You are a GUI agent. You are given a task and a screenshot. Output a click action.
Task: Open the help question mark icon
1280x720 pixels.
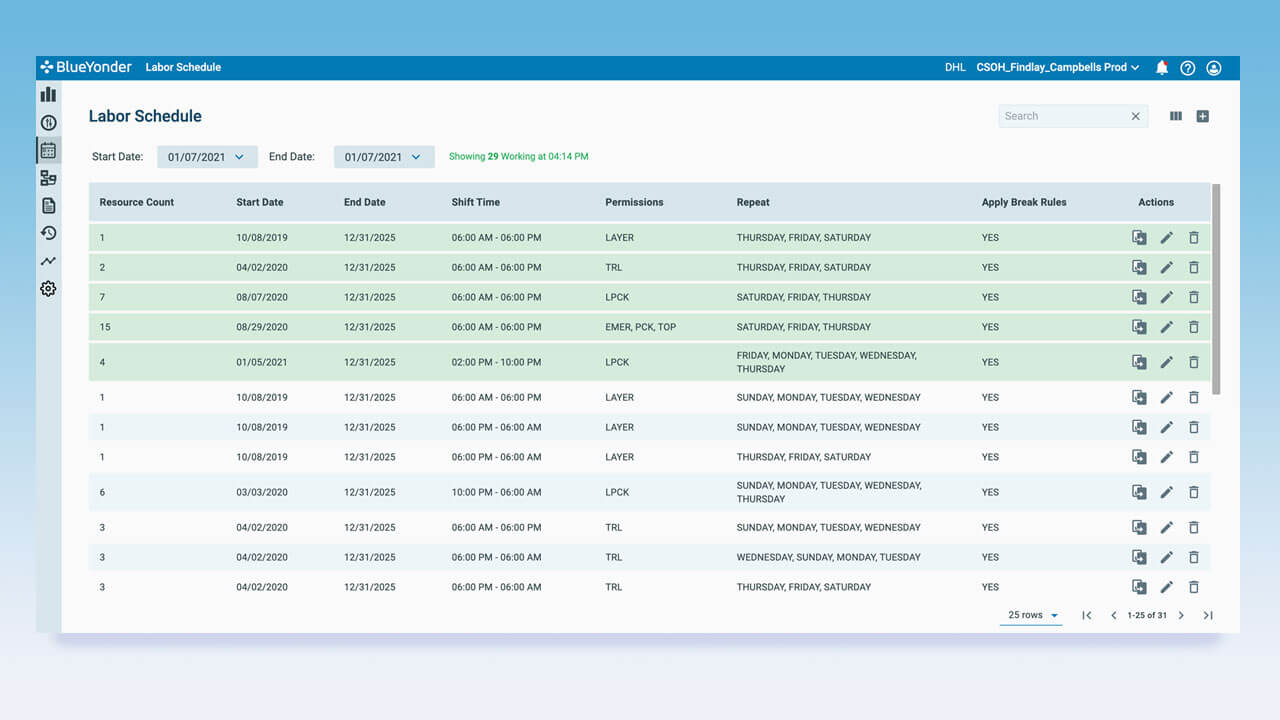click(1188, 68)
